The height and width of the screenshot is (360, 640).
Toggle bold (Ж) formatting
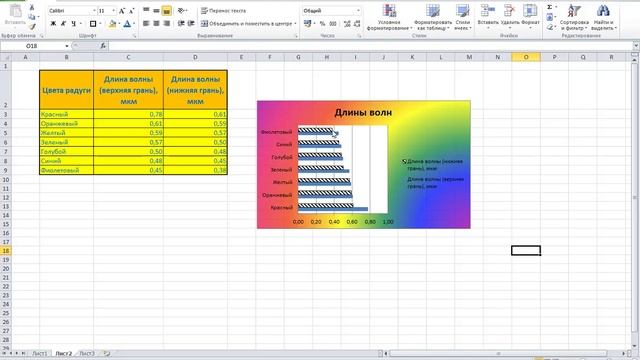[x=53, y=24]
